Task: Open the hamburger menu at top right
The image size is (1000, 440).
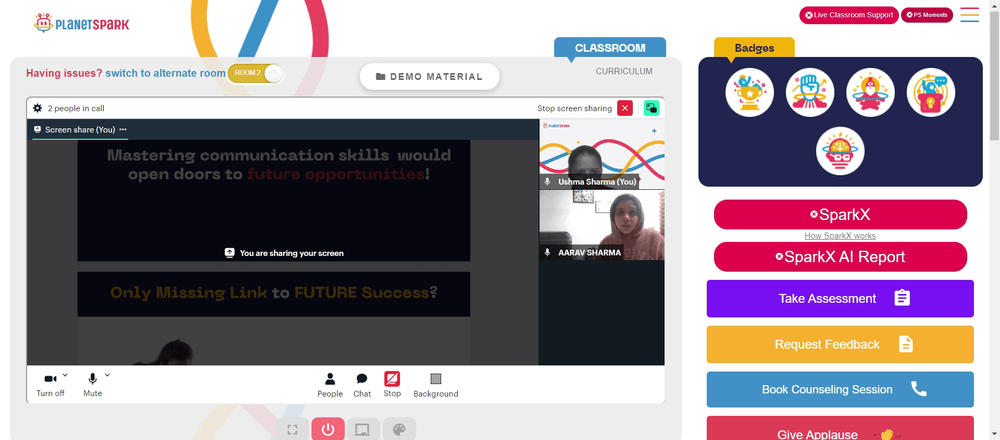Action: click(x=969, y=15)
